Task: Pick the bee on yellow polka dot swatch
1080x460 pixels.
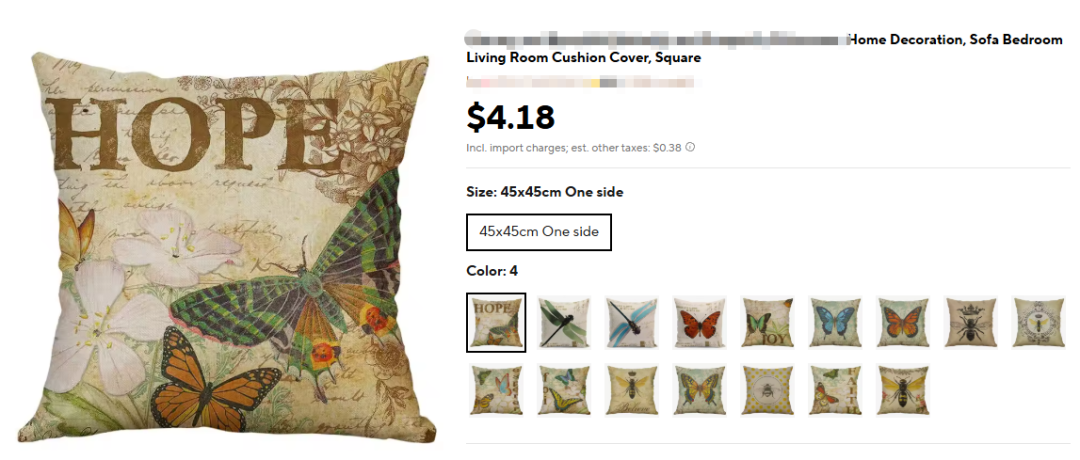Action: tap(767, 390)
